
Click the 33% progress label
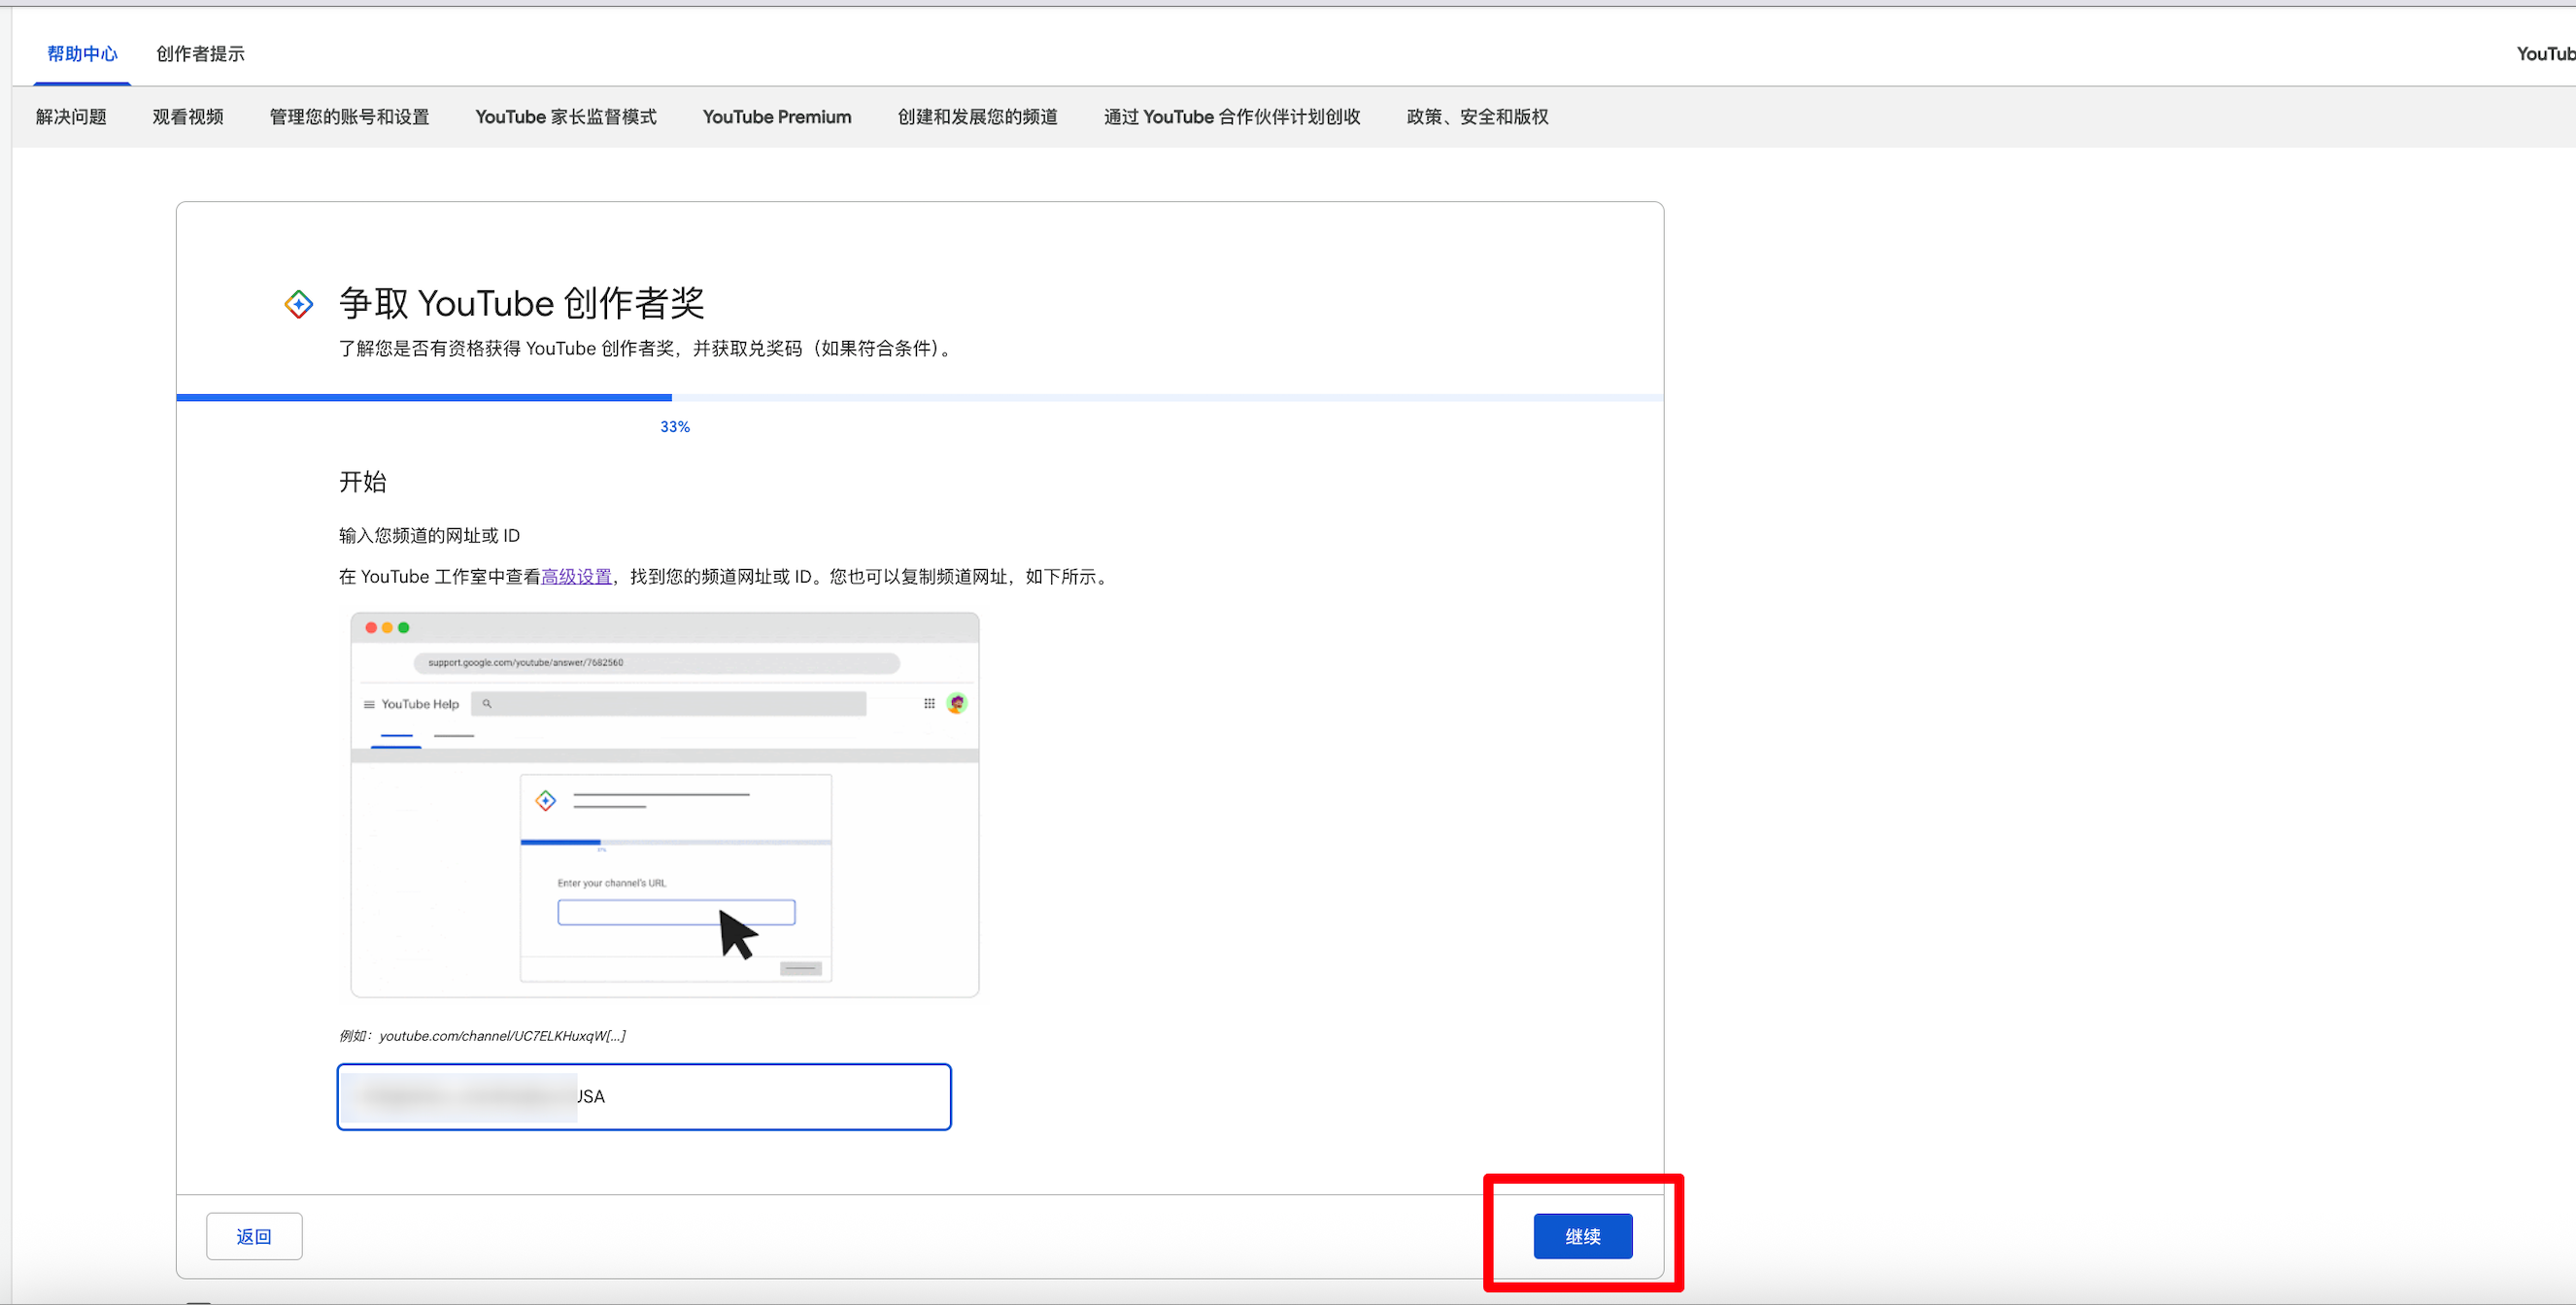[x=674, y=427]
